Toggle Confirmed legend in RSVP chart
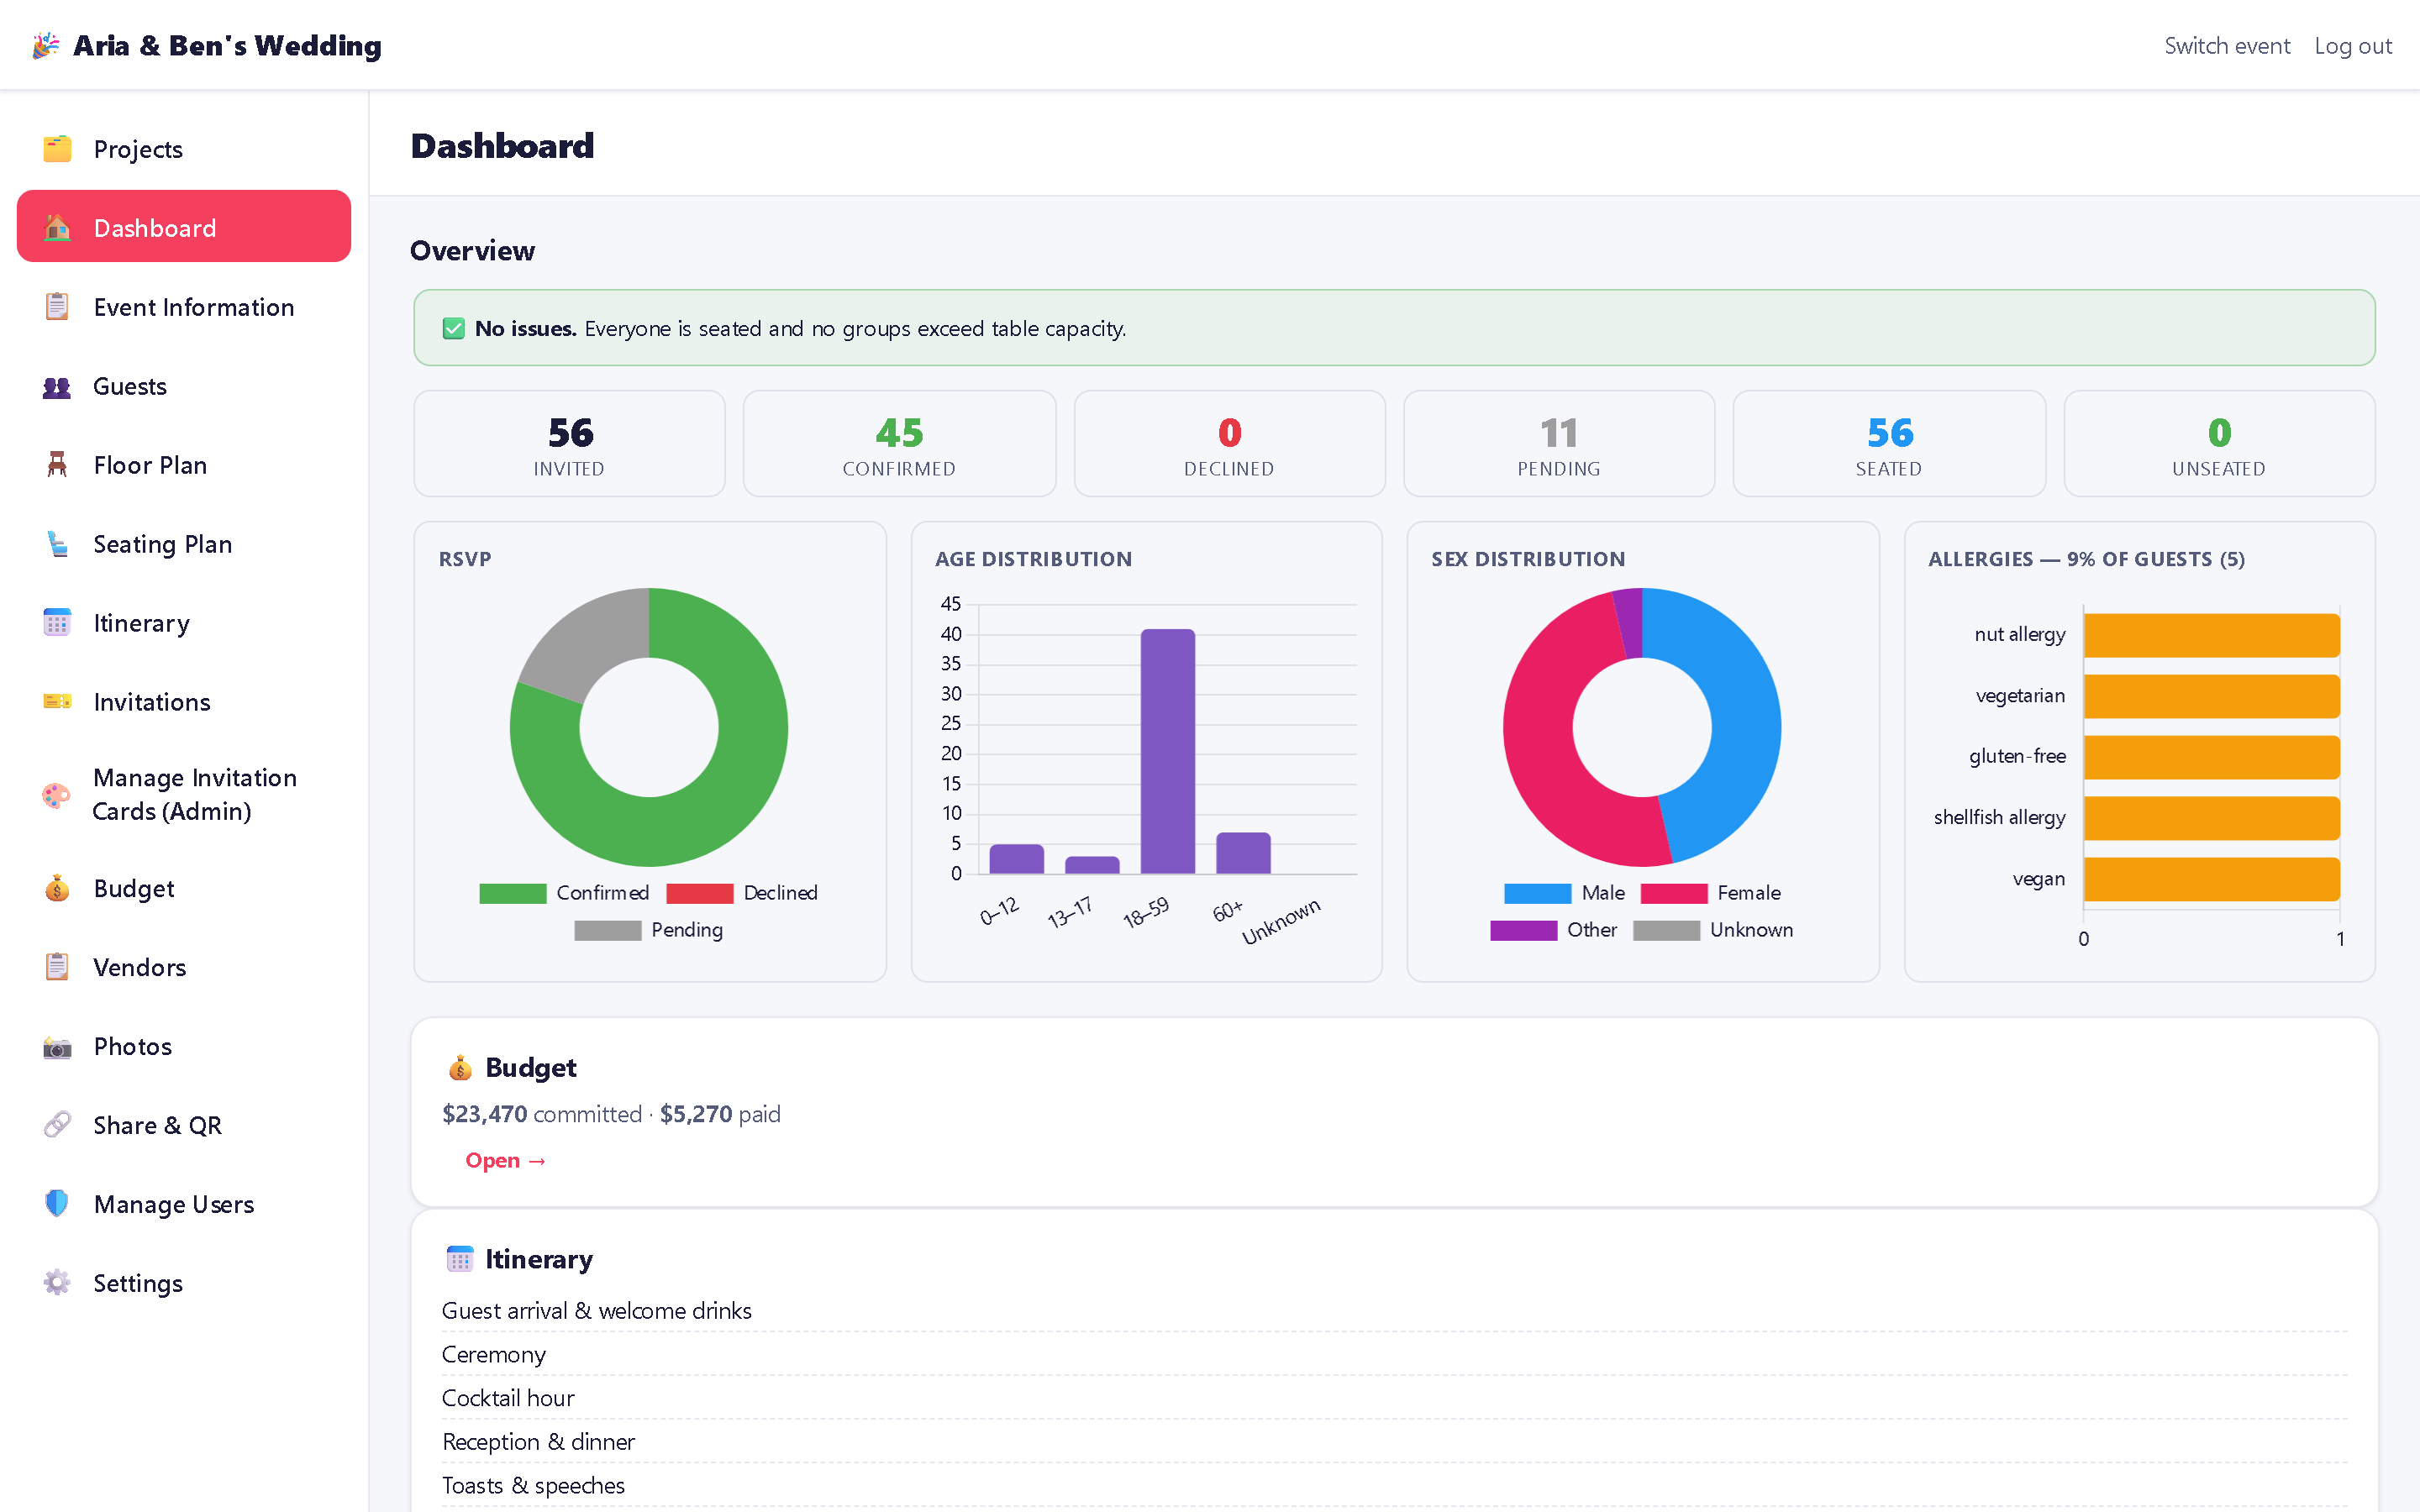The image size is (2420, 1512). click(x=564, y=893)
